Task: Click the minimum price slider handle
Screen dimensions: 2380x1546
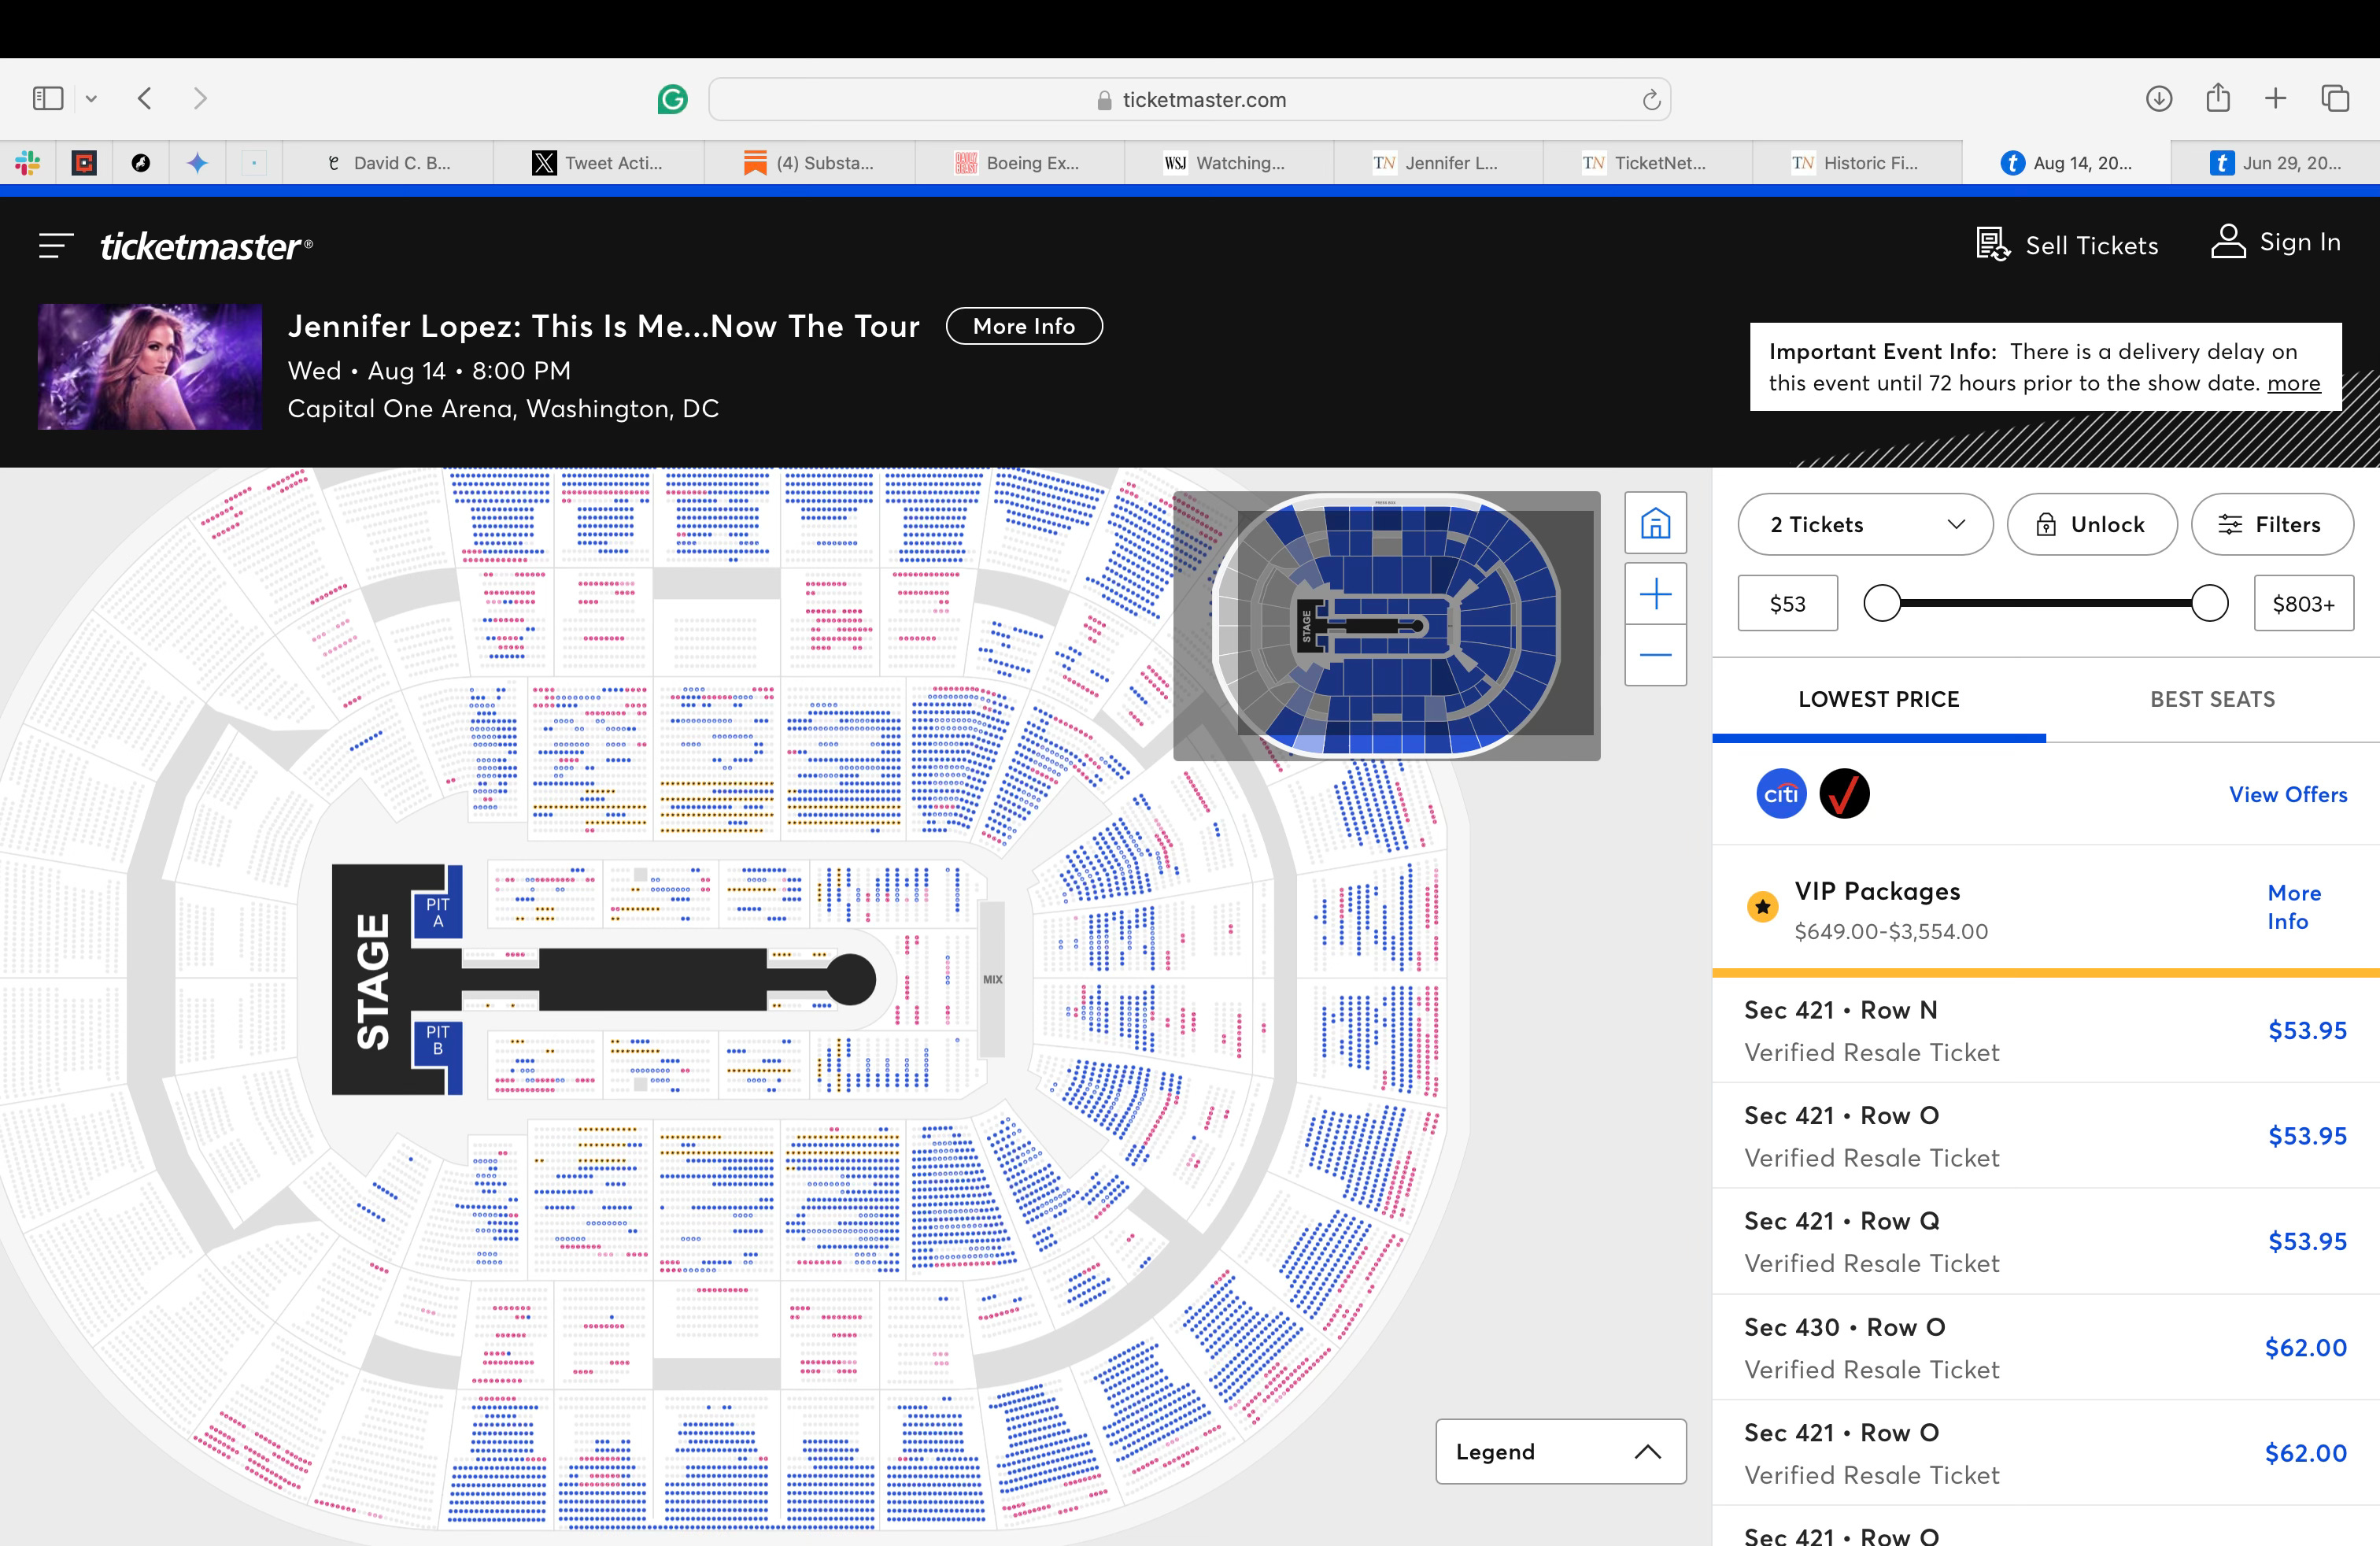Action: [x=1882, y=603]
